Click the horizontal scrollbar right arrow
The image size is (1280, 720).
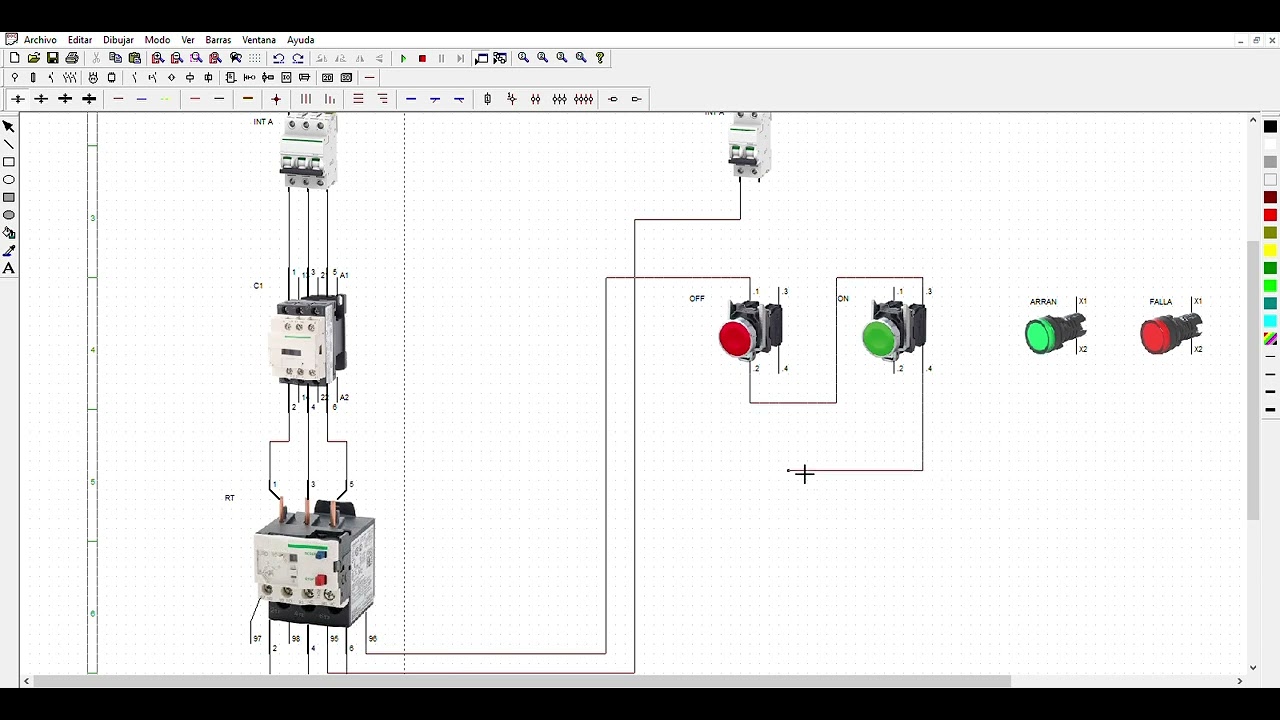1239,681
